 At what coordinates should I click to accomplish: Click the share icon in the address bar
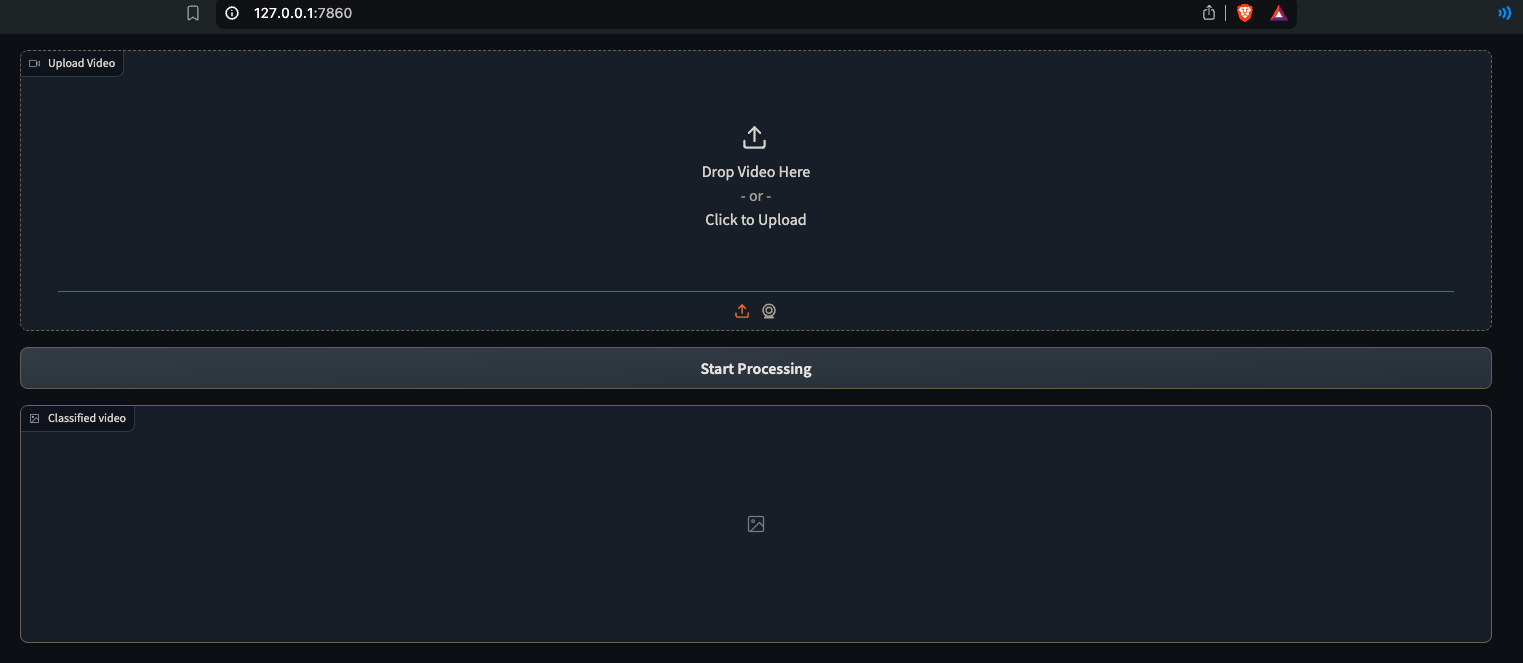click(1209, 13)
